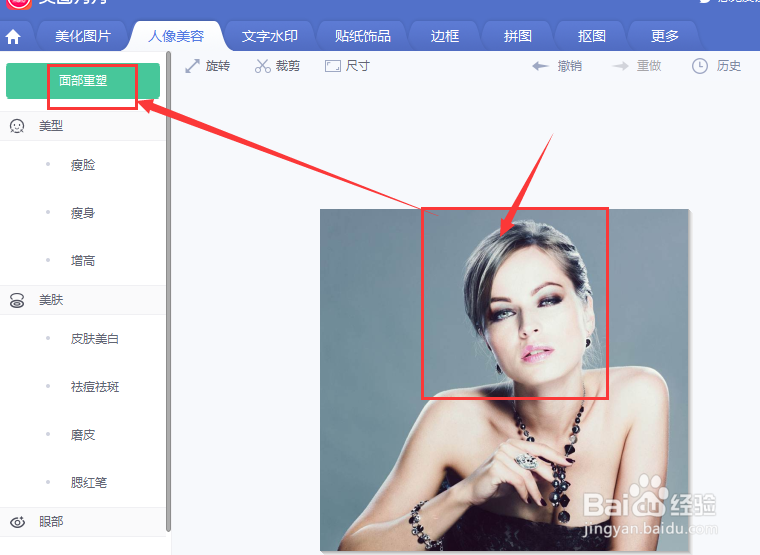This screenshot has width=760, height=555.
Task: Click the 裁剪 label
Action: pyautogui.click(x=287, y=66)
